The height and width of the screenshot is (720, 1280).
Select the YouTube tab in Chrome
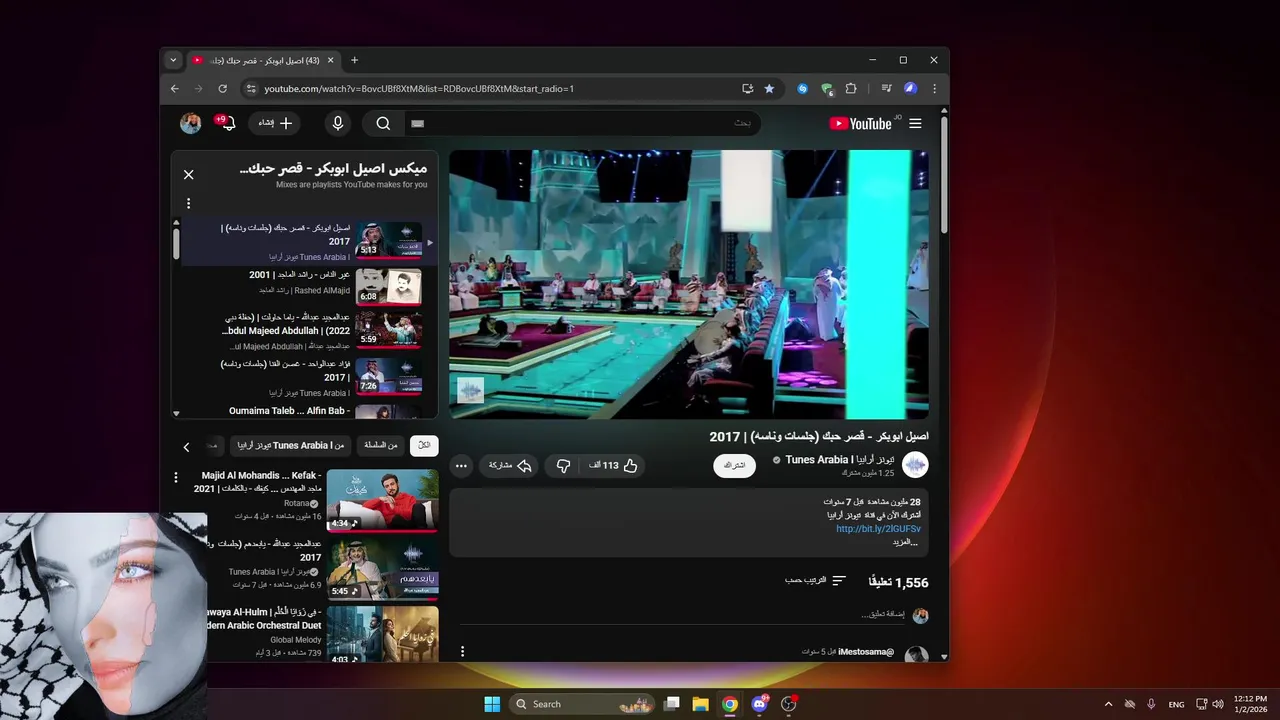263,60
